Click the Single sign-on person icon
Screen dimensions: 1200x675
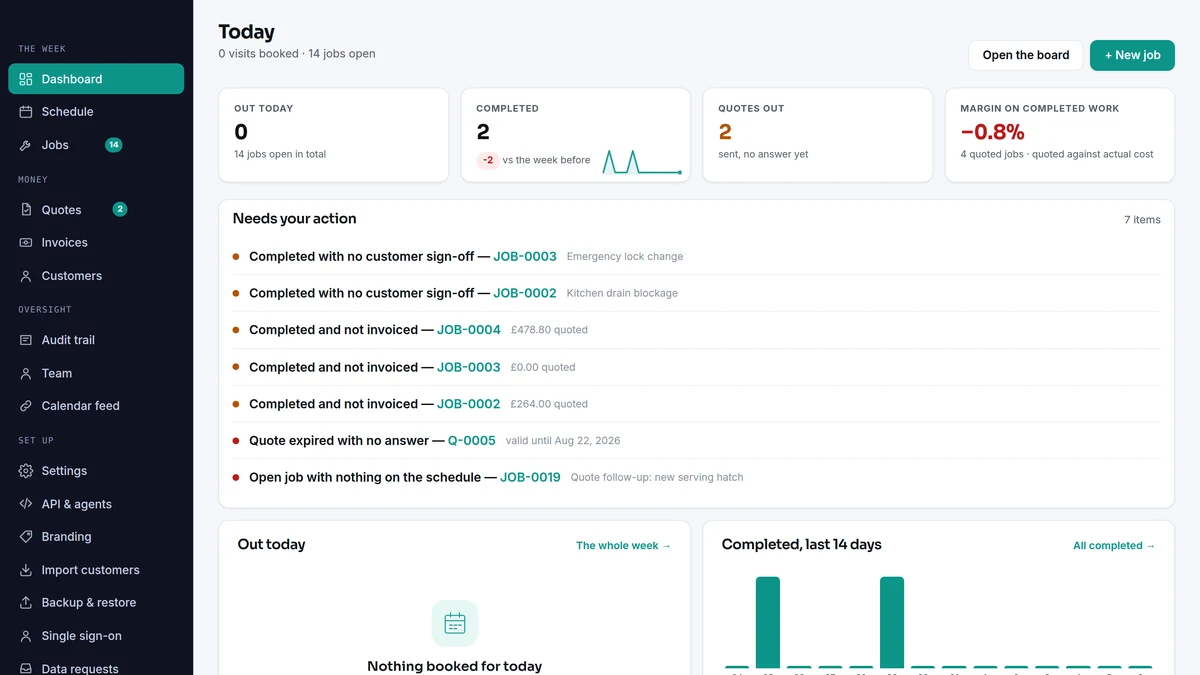[26, 636]
